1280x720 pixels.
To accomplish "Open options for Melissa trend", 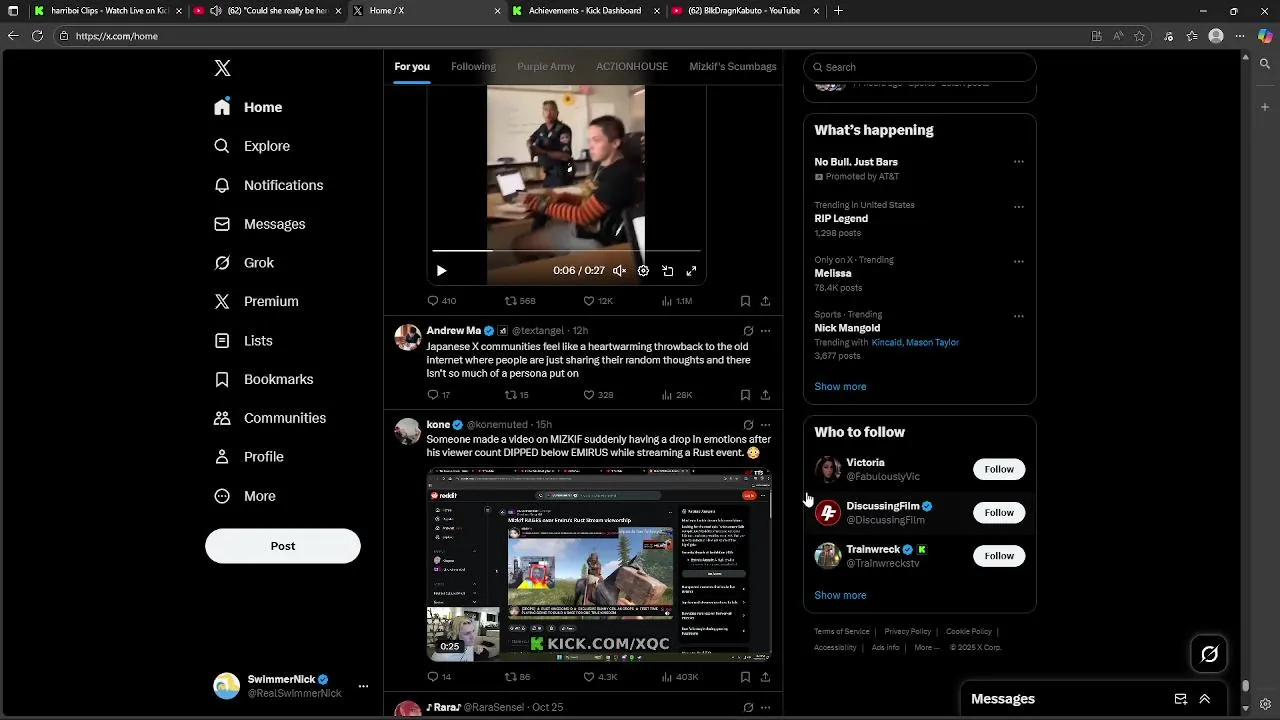I will coord(1019,262).
